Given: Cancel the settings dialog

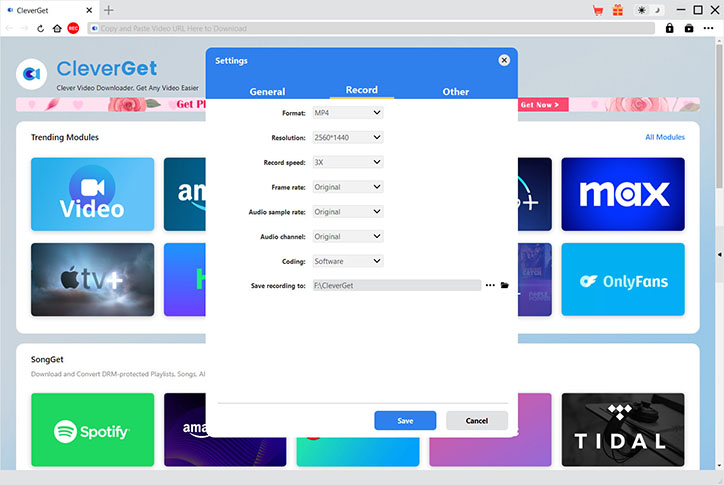Looking at the screenshot, I should coord(477,421).
